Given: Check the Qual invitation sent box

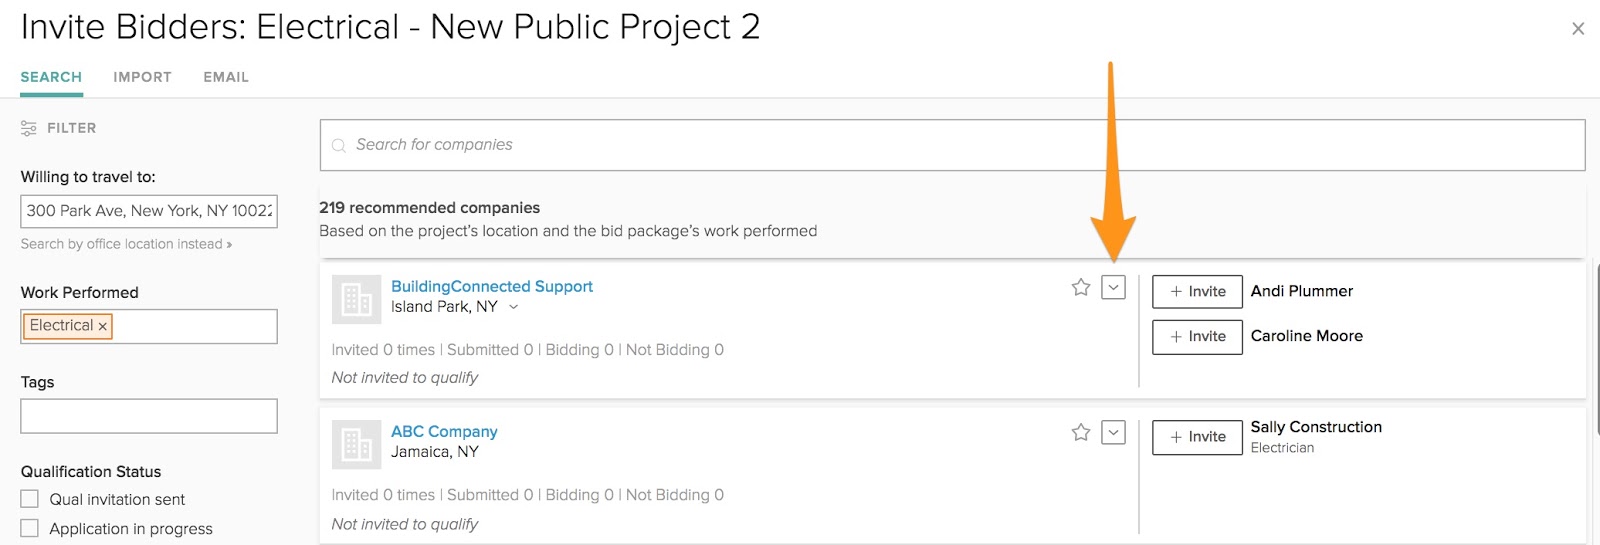Looking at the screenshot, I should 30,499.
